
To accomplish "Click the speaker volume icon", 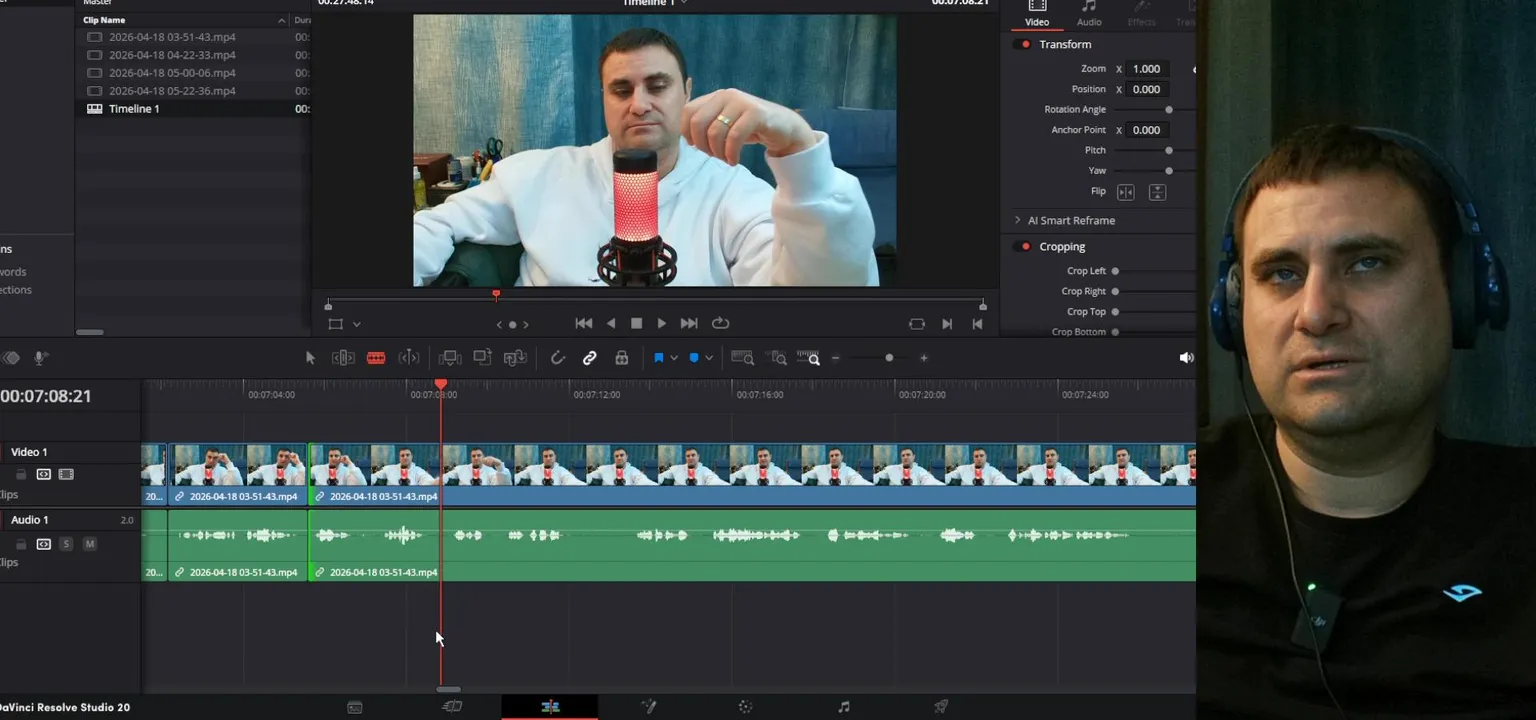I will coord(1186,358).
